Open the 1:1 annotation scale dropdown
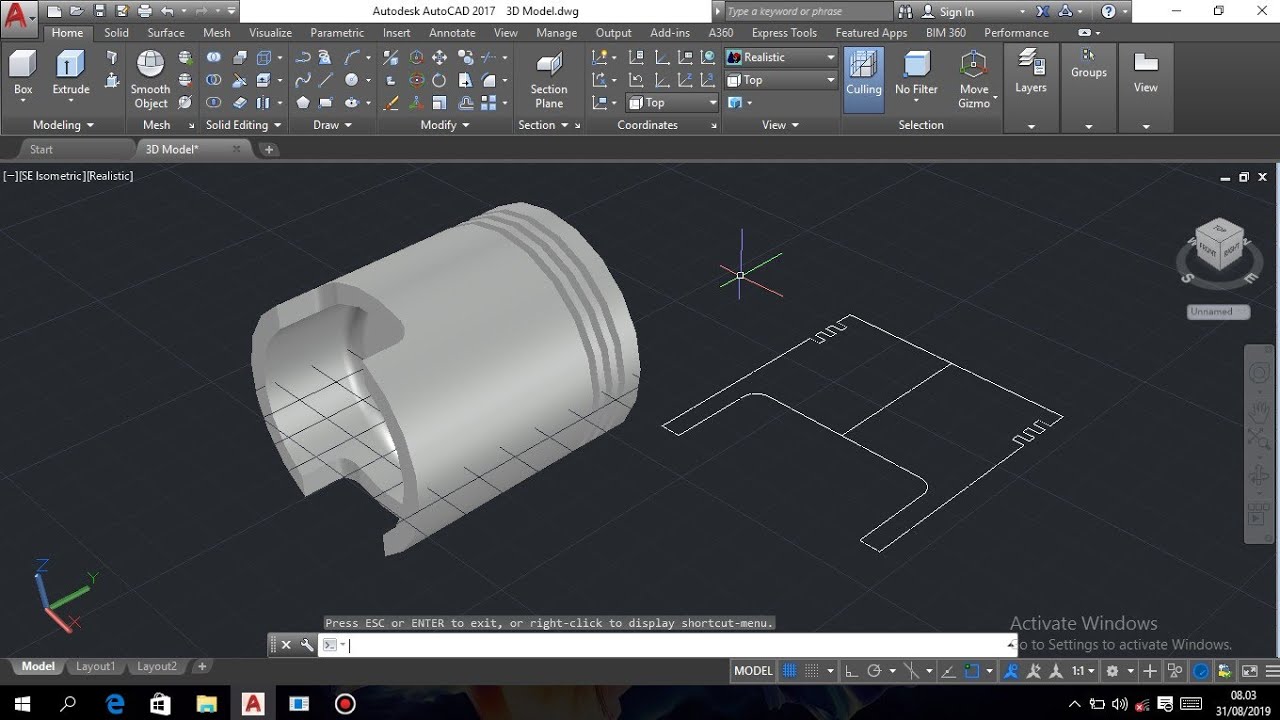Viewport: 1280px width, 720px height. click(x=1084, y=671)
